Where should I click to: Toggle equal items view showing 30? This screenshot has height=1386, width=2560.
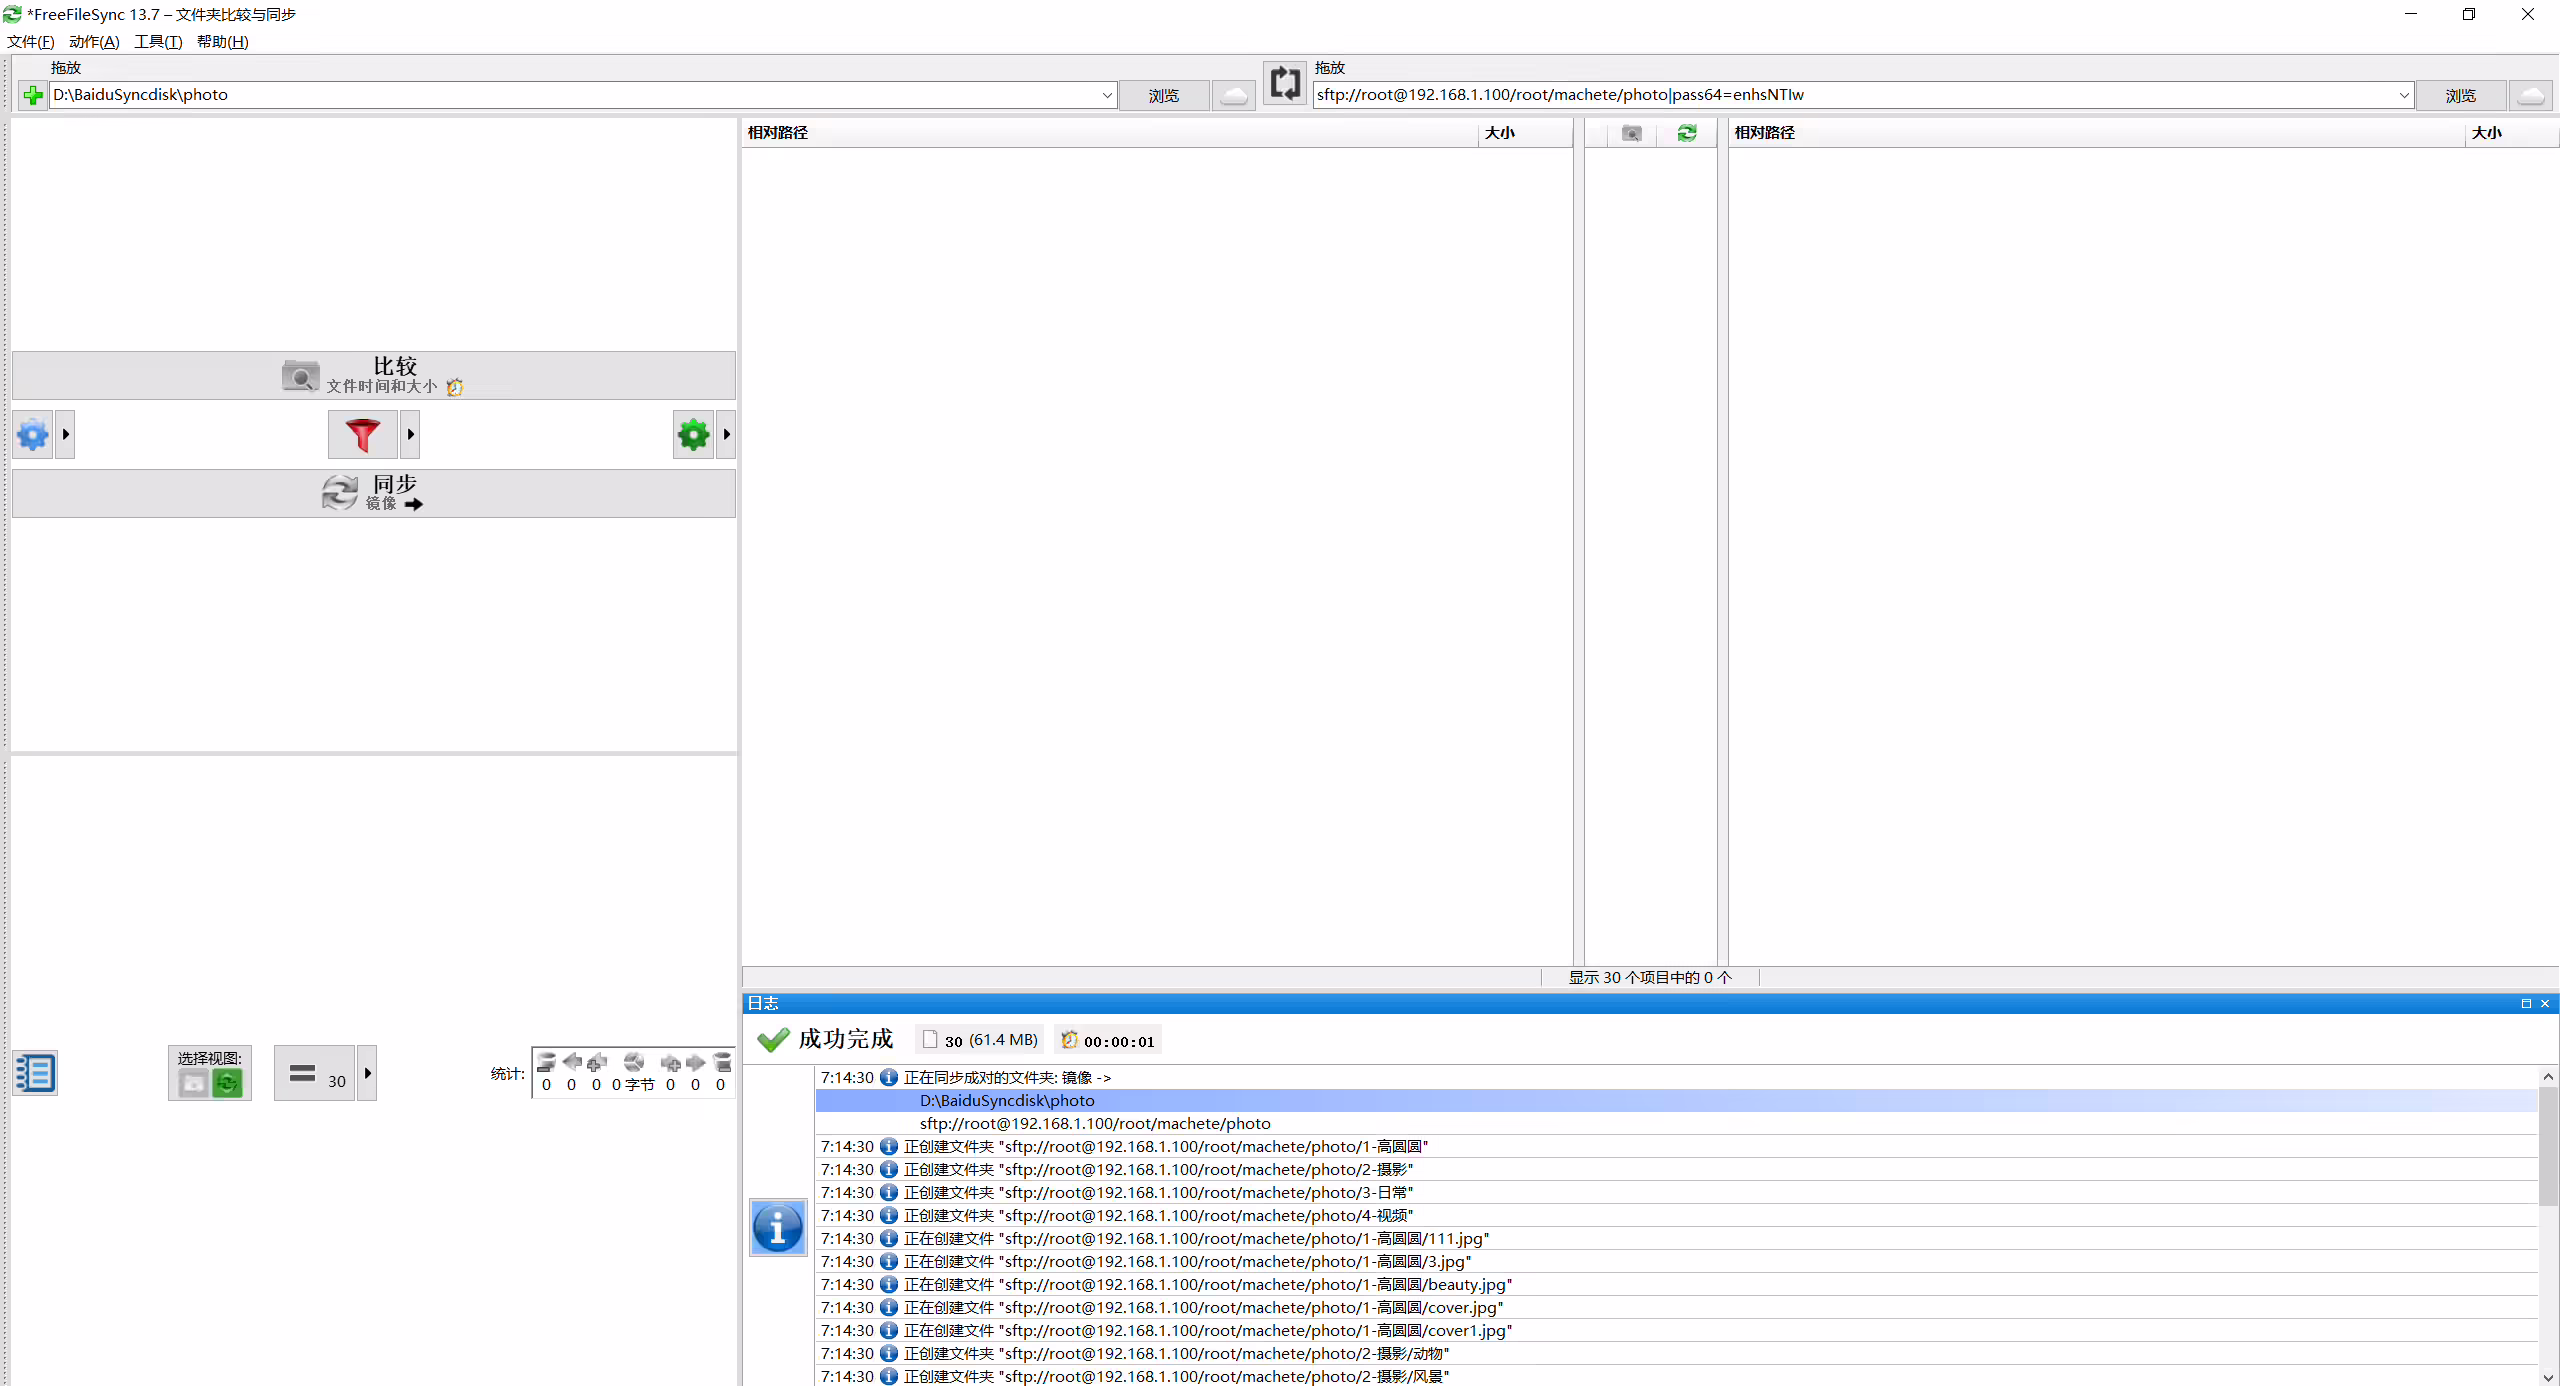315,1073
